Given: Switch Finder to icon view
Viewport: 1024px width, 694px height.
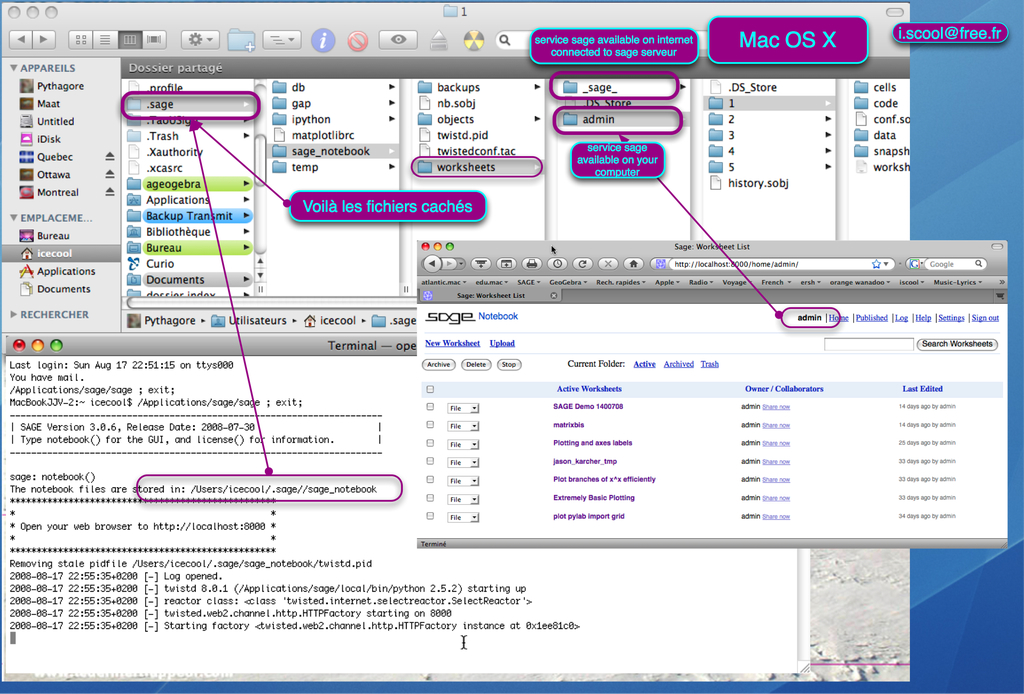Looking at the screenshot, I should 81,40.
